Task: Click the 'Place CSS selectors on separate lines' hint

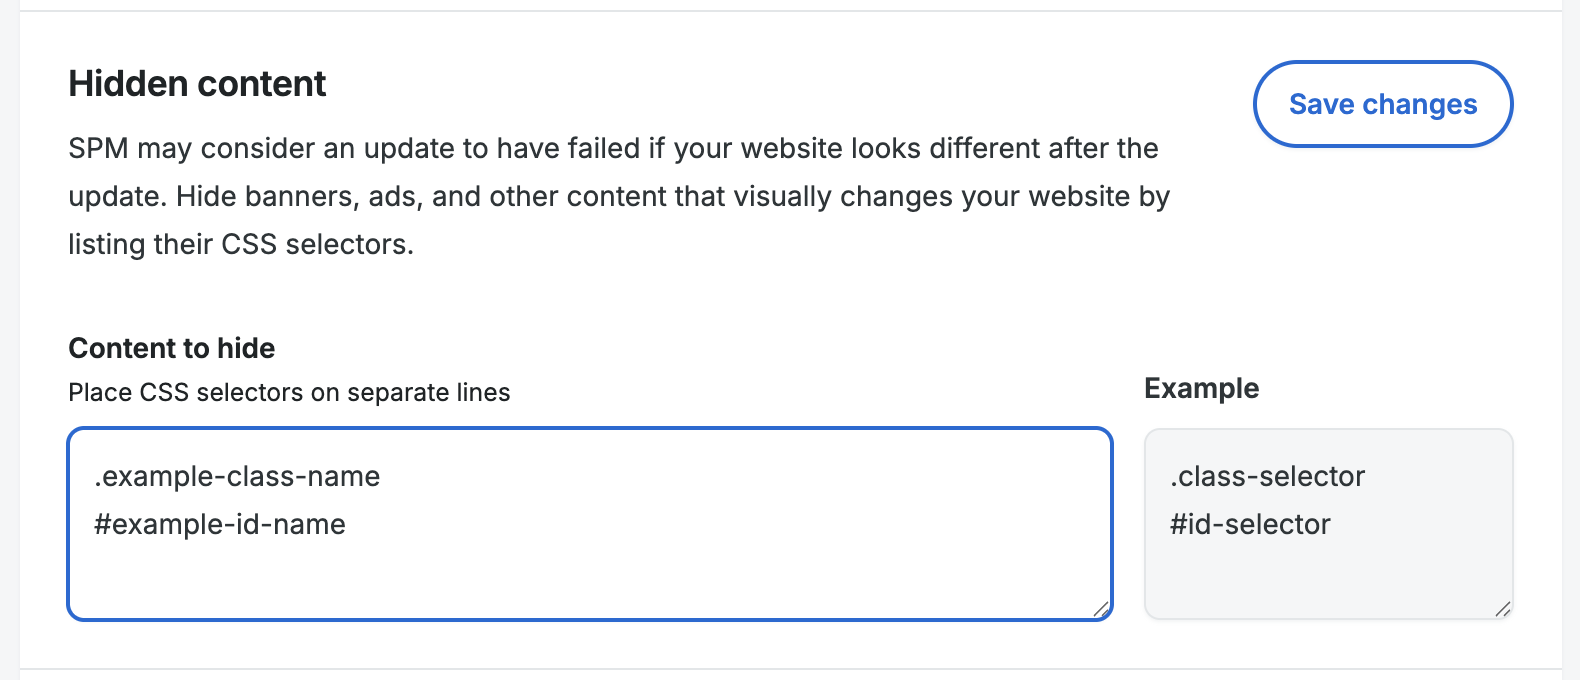Action: point(289,392)
